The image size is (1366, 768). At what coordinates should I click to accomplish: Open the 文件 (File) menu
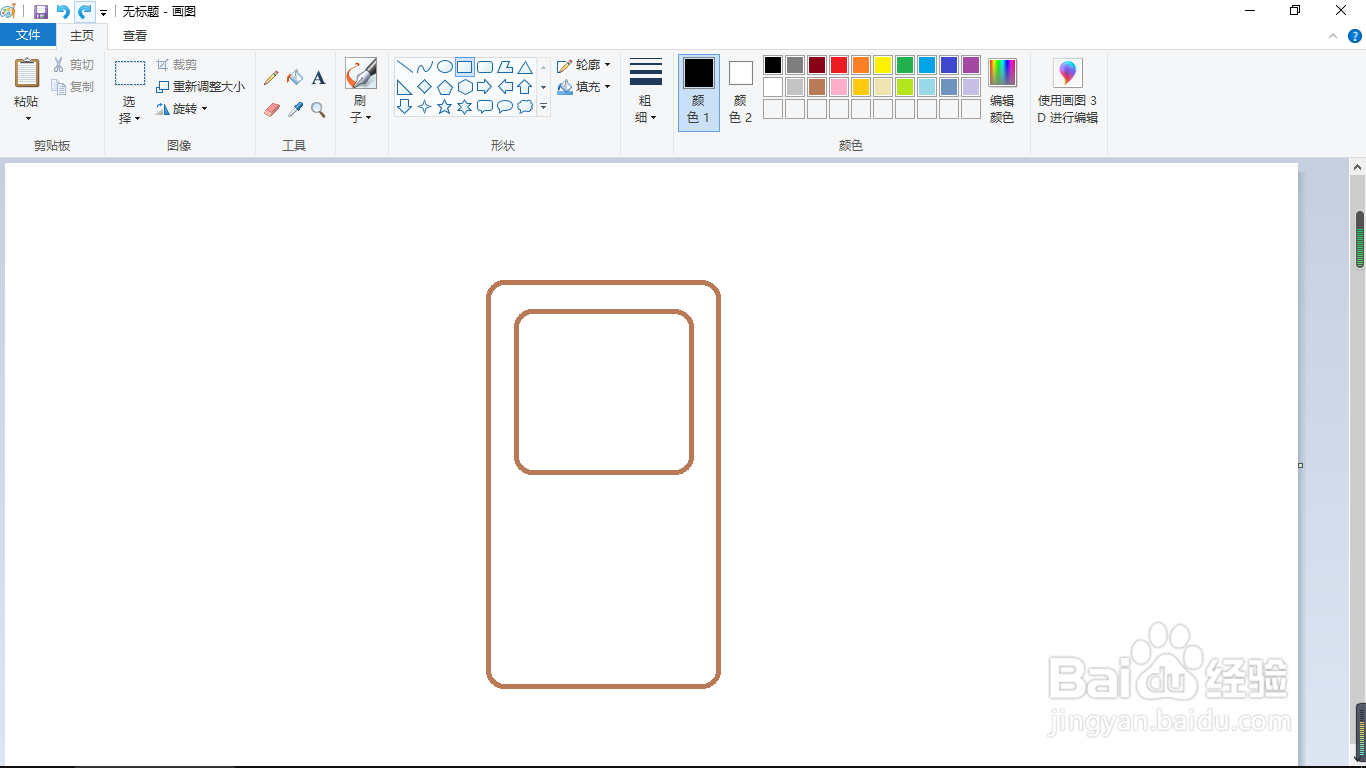click(28, 35)
